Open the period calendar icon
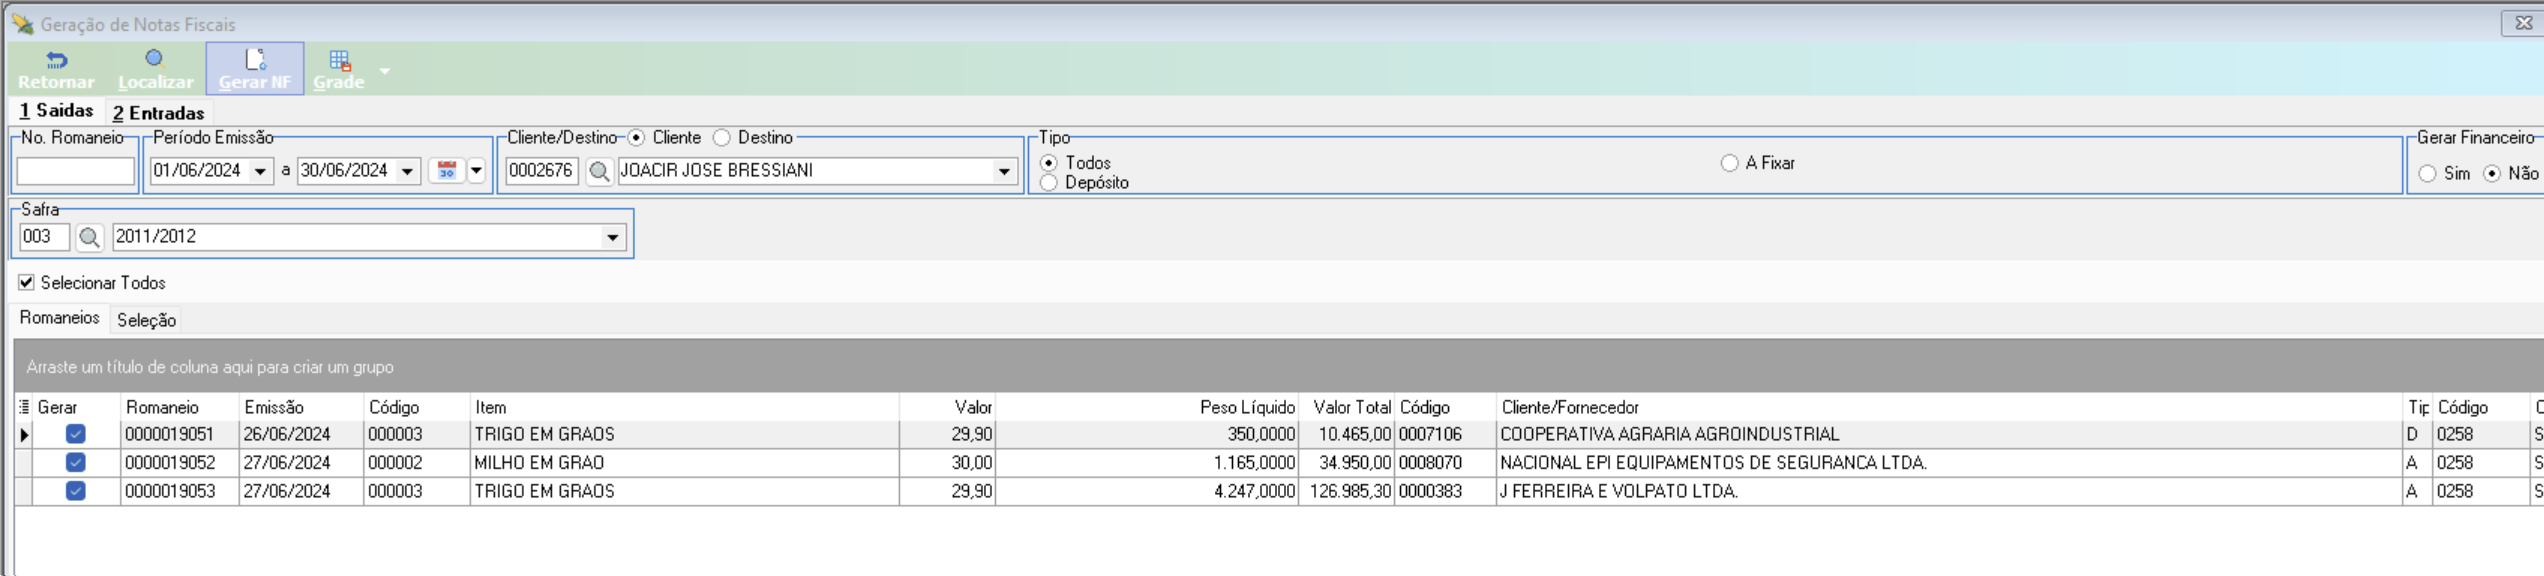The height and width of the screenshot is (576, 2544). (447, 171)
